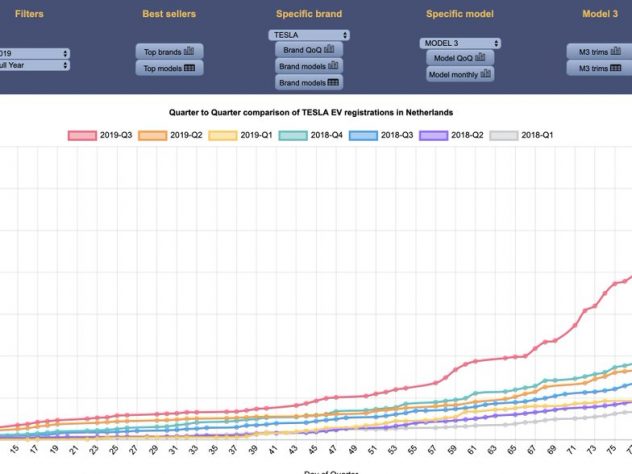This screenshot has width=632, height=474.
Task: Open the Model QoQ chart
Action: click(460, 58)
